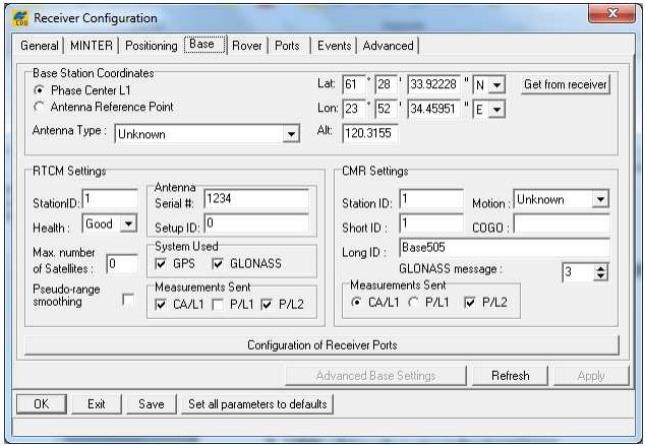Toggle the GPS system checkbox
Image resolution: width=645 pixels, height=446 pixels.
click(x=160, y=264)
